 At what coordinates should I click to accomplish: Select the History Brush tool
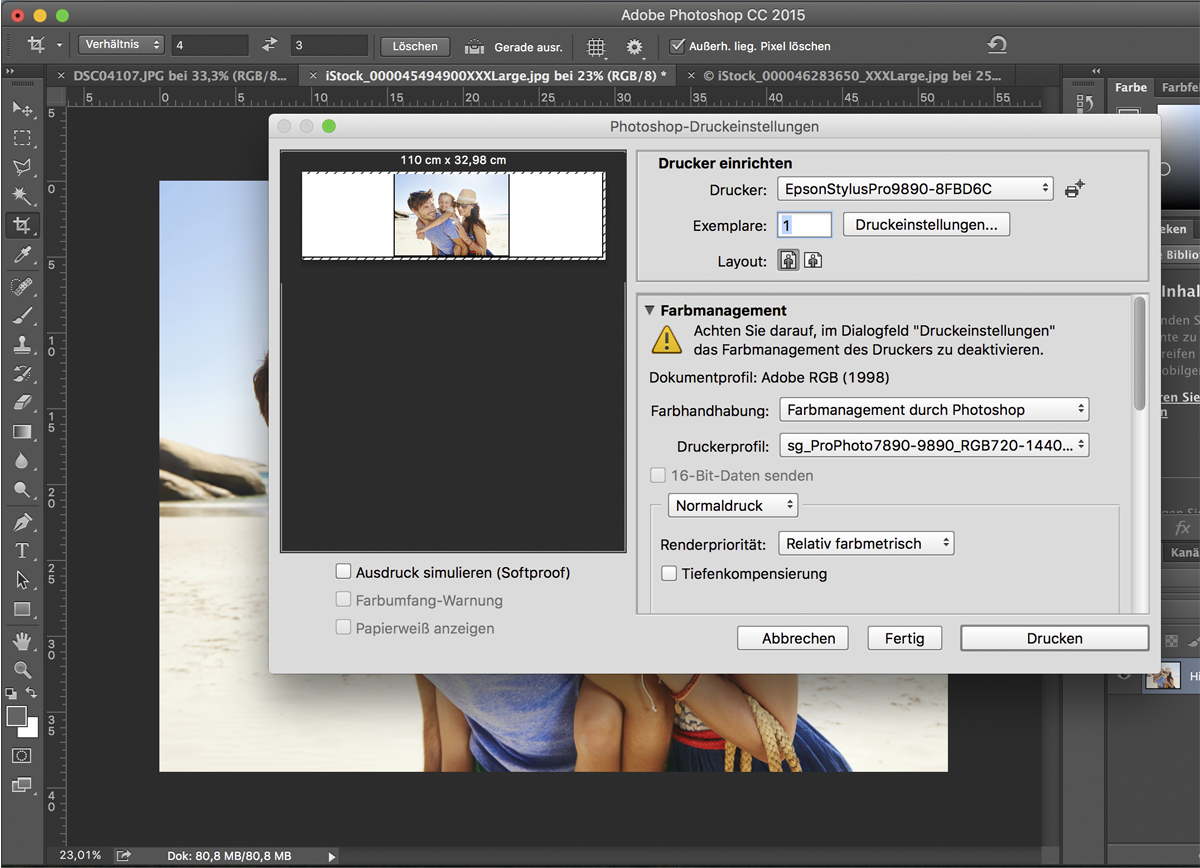tap(22, 374)
